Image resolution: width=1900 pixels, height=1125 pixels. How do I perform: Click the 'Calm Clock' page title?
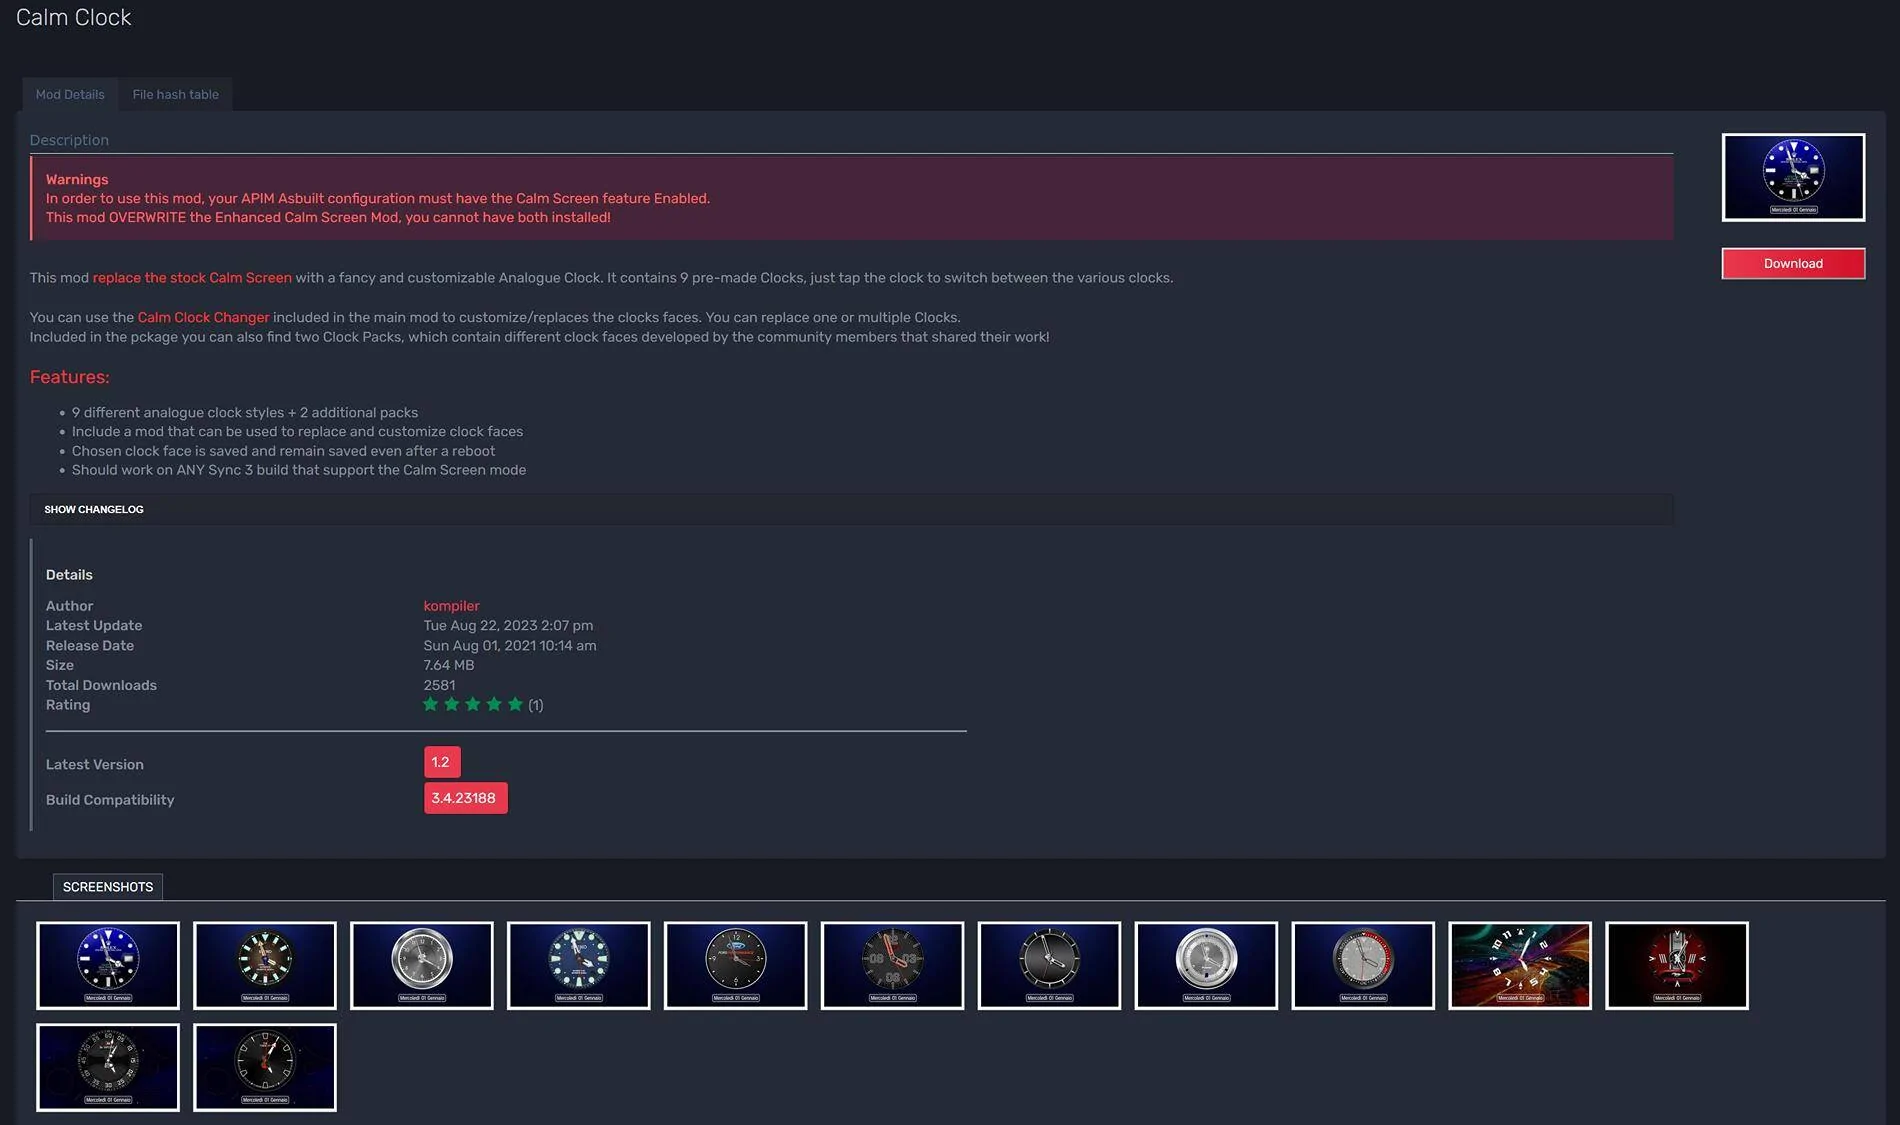click(x=73, y=17)
